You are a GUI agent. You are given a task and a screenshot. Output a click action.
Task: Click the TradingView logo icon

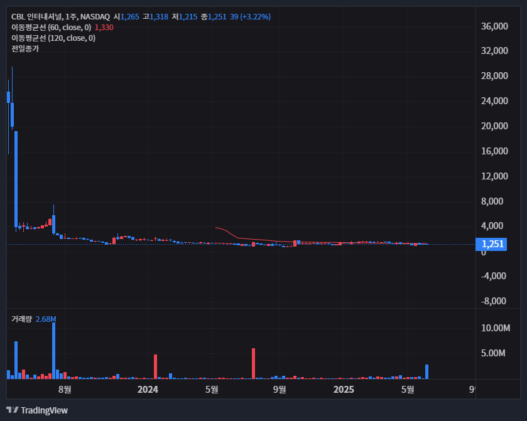pyautogui.click(x=12, y=410)
